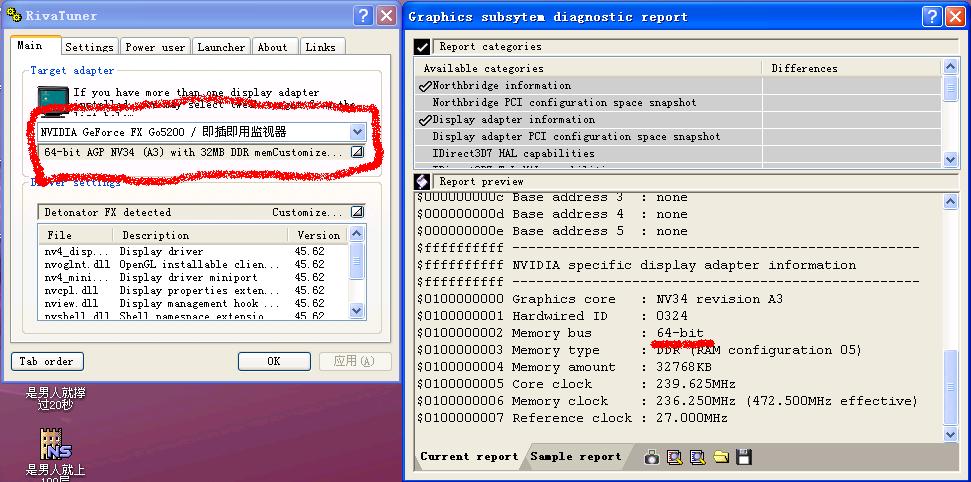Click the Report categories scrollbar thumb
The height and width of the screenshot is (482, 971).
[x=951, y=88]
